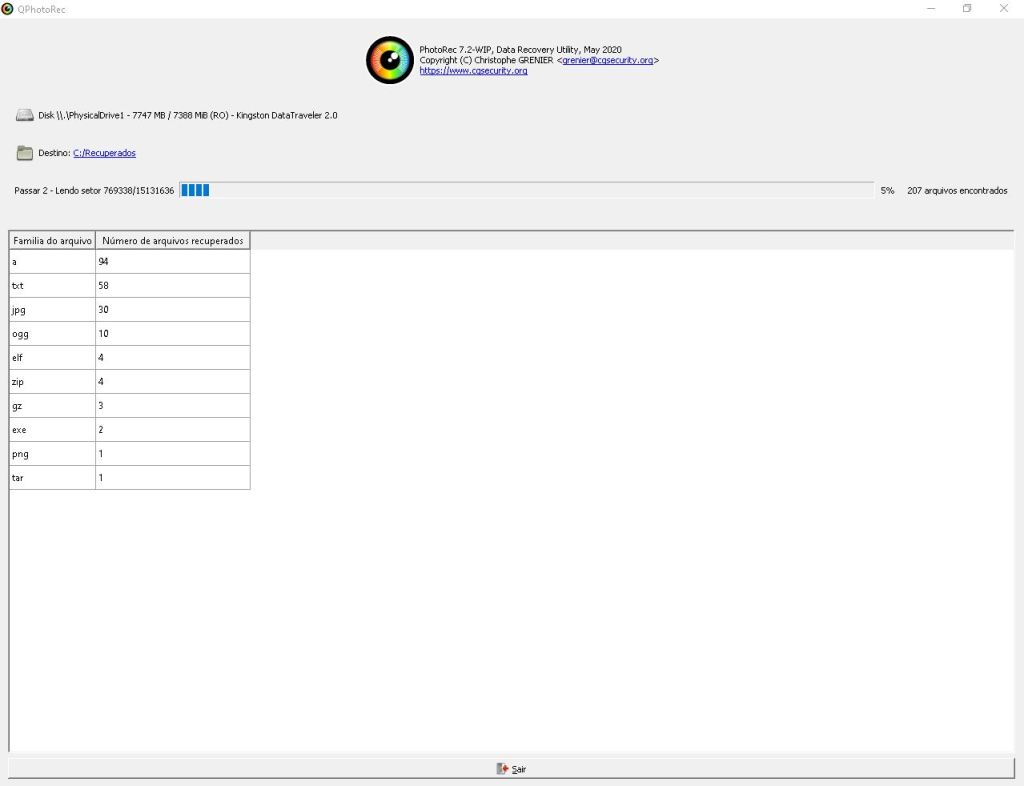Select the exe file family cell

[52, 430]
